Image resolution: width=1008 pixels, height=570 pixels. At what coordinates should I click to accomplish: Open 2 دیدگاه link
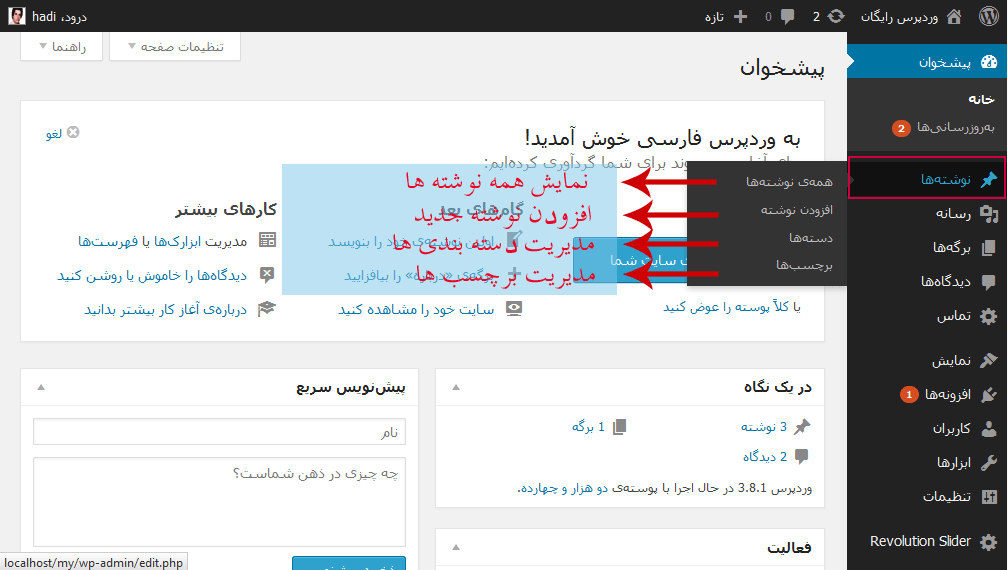(765, 457)
